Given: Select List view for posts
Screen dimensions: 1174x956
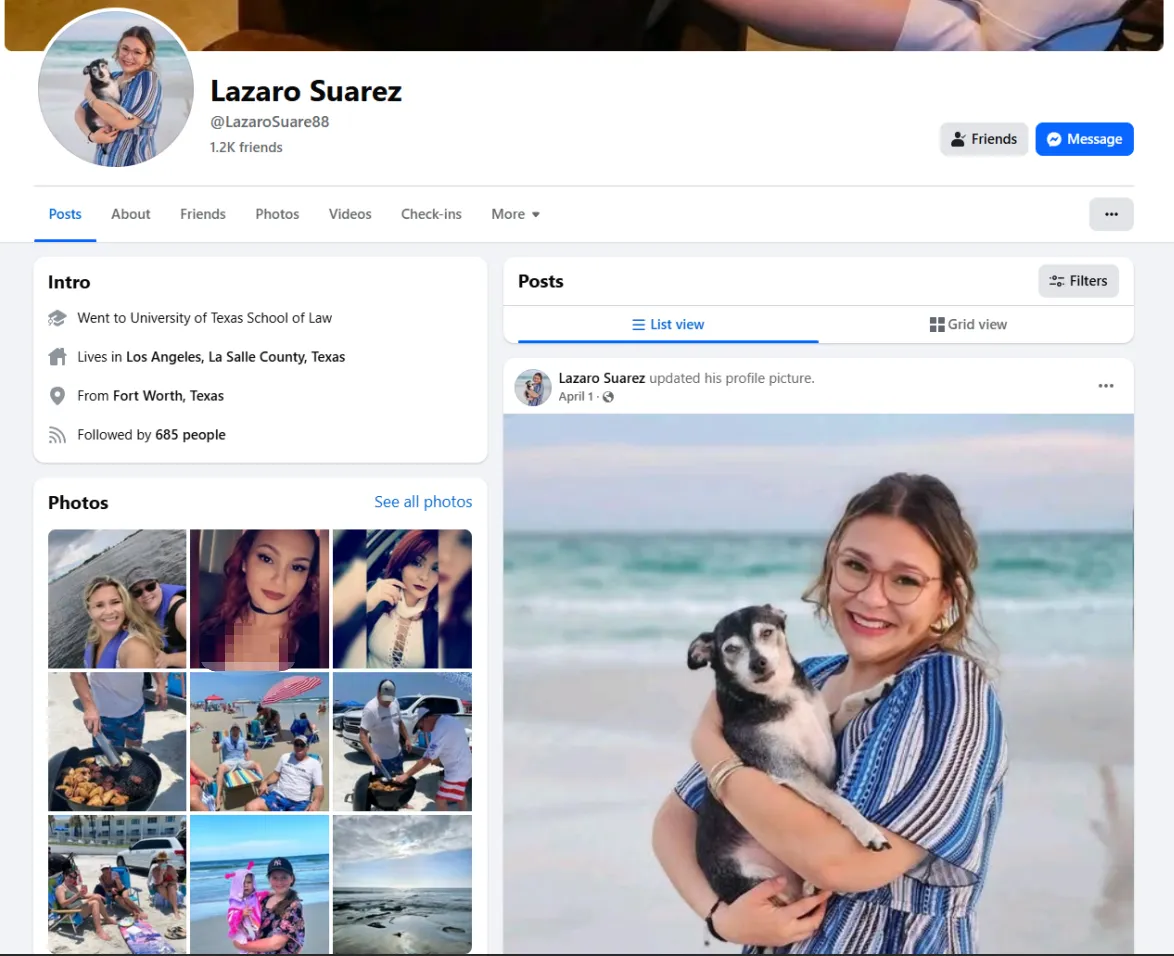Looking at the screenshot, I should 668,324.
